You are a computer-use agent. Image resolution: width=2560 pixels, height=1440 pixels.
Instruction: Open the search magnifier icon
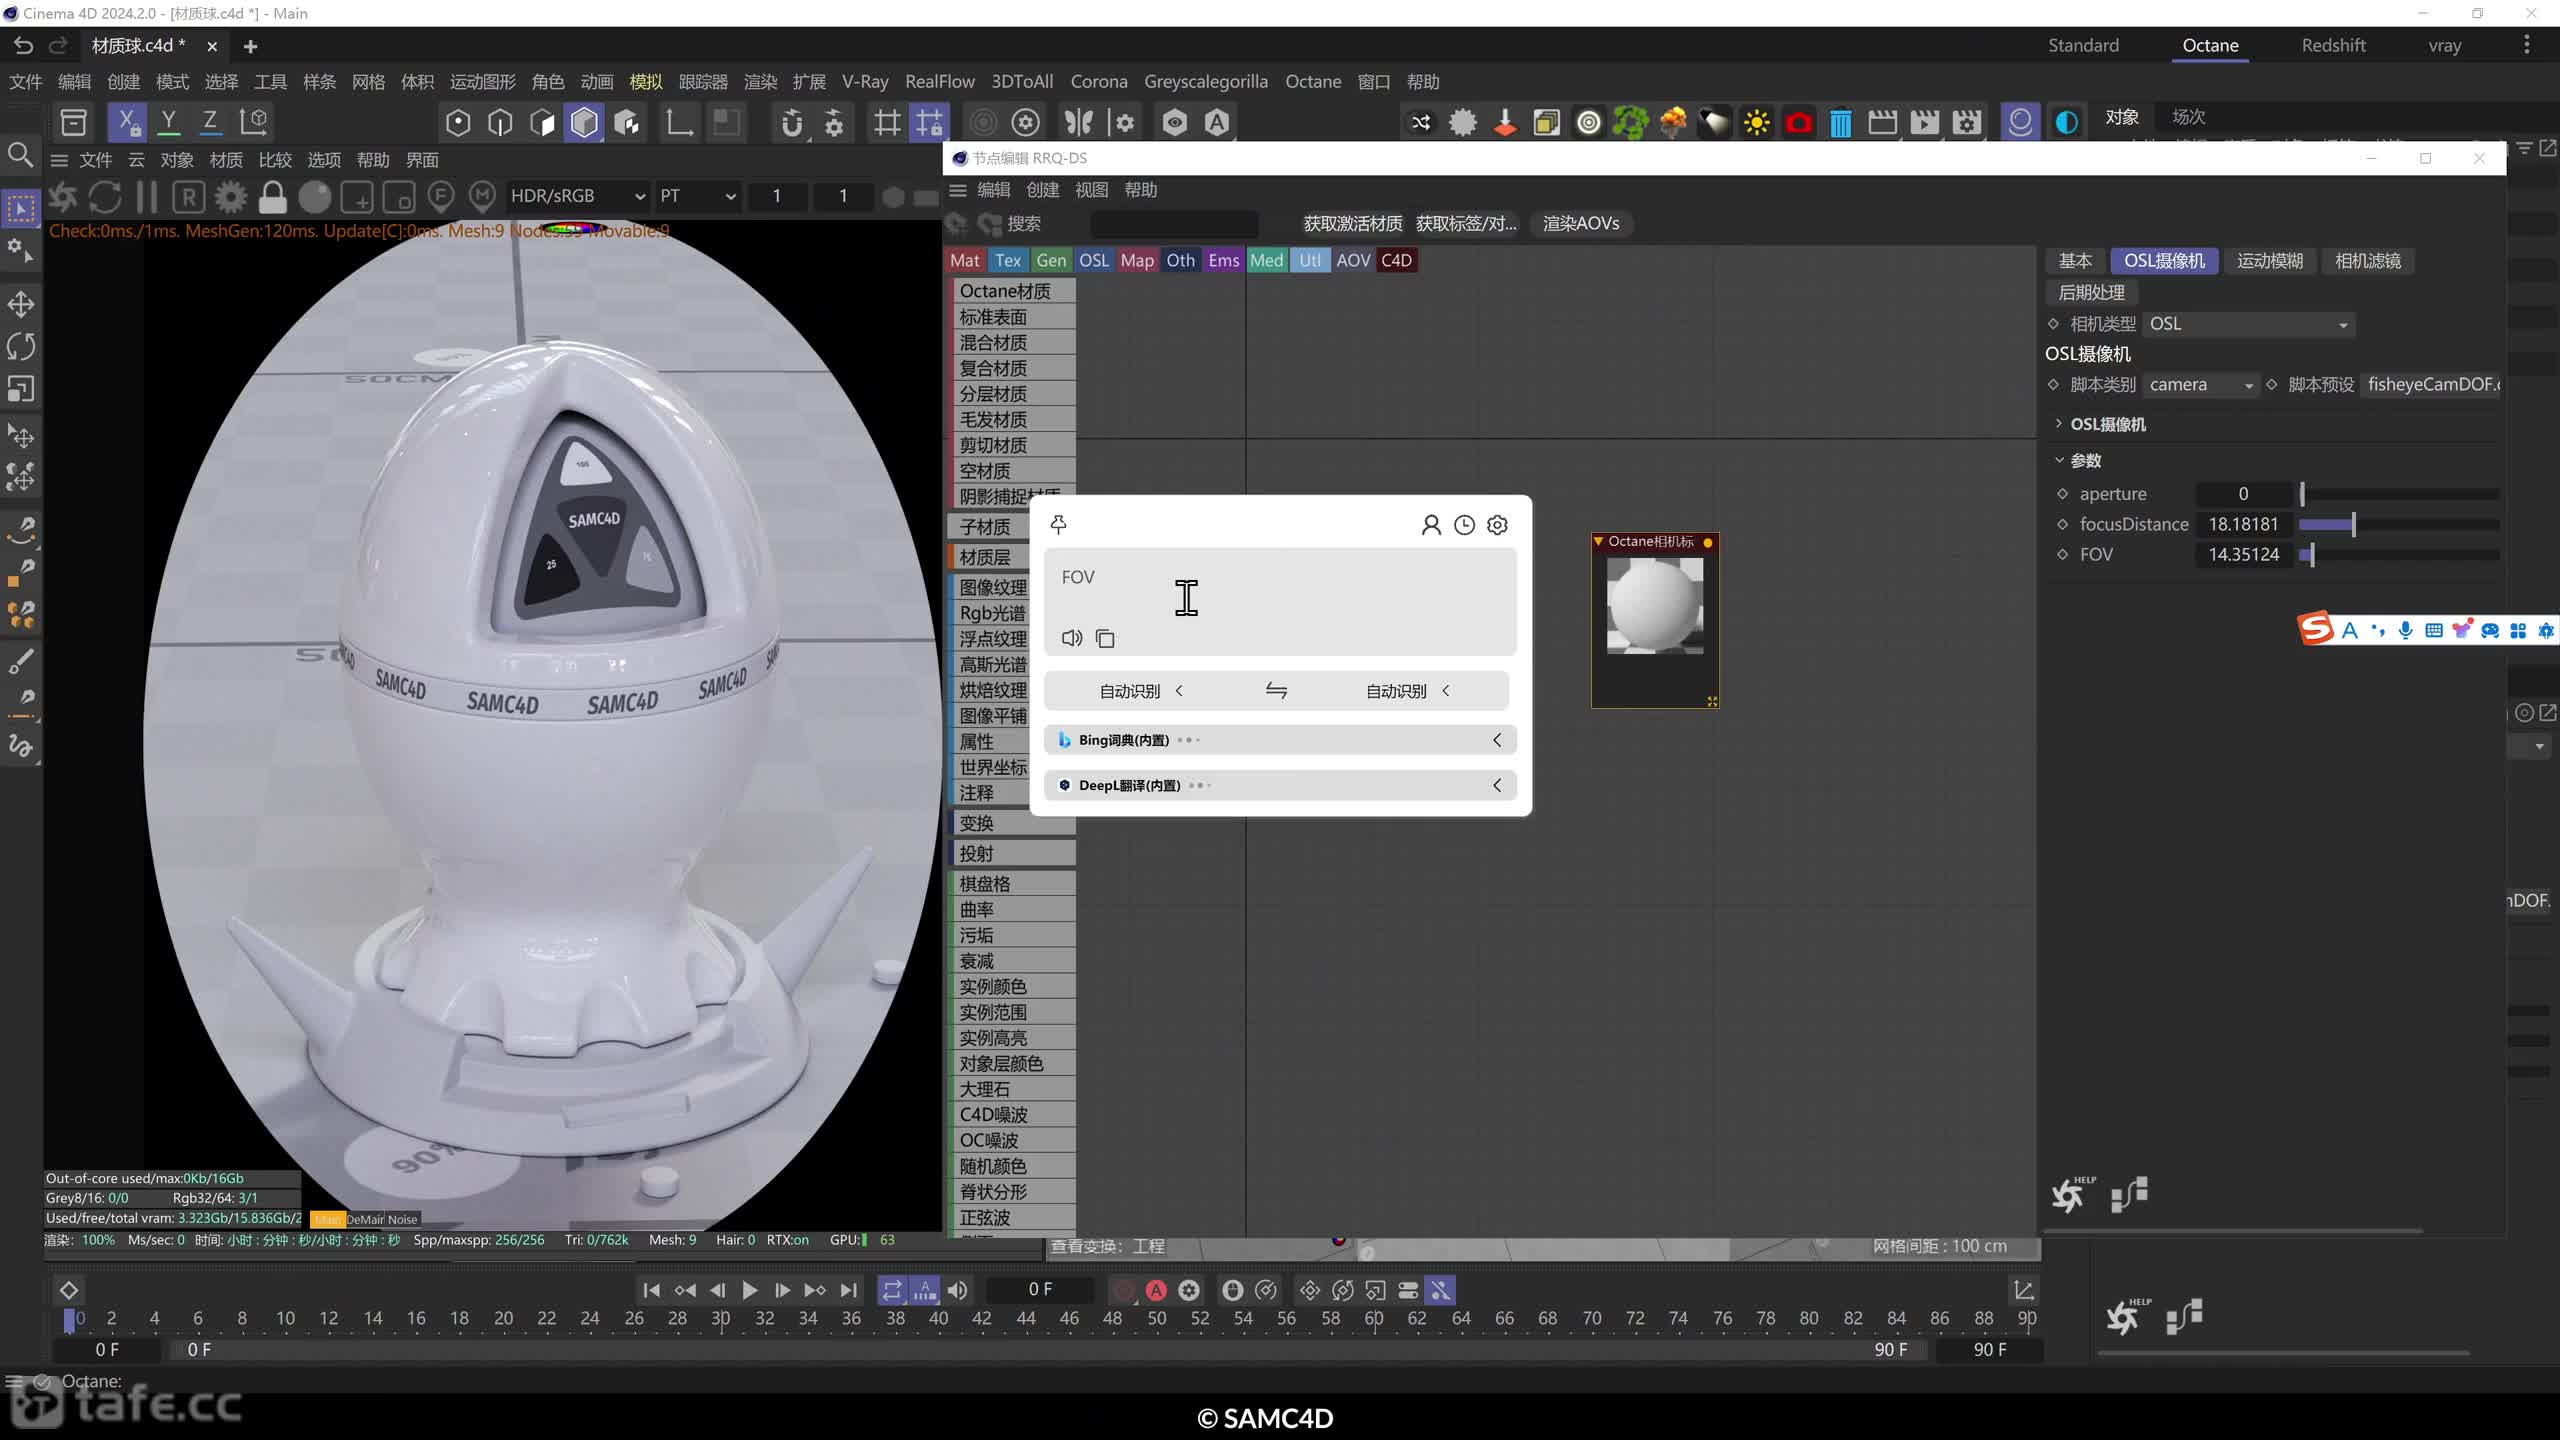[20, 155]
